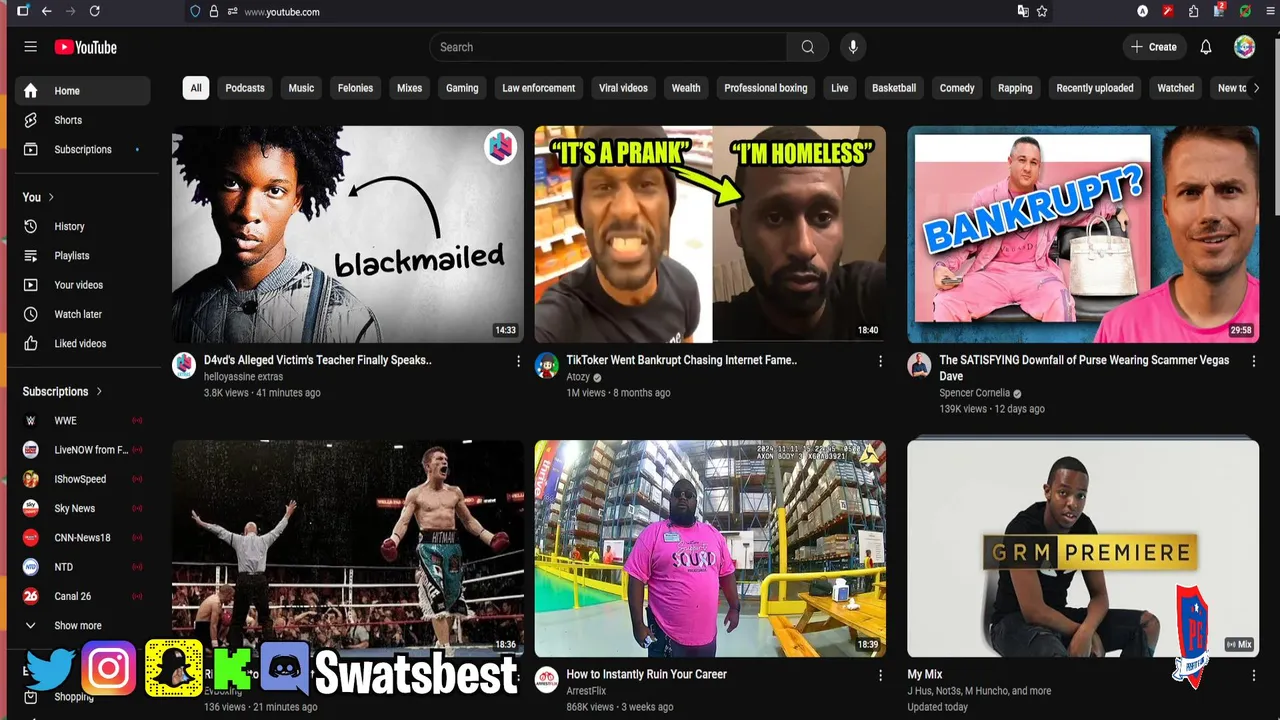This screenshot has width=1280, height=720.
Task: Expand the You section chevron
Action: [x=51, y=197]
